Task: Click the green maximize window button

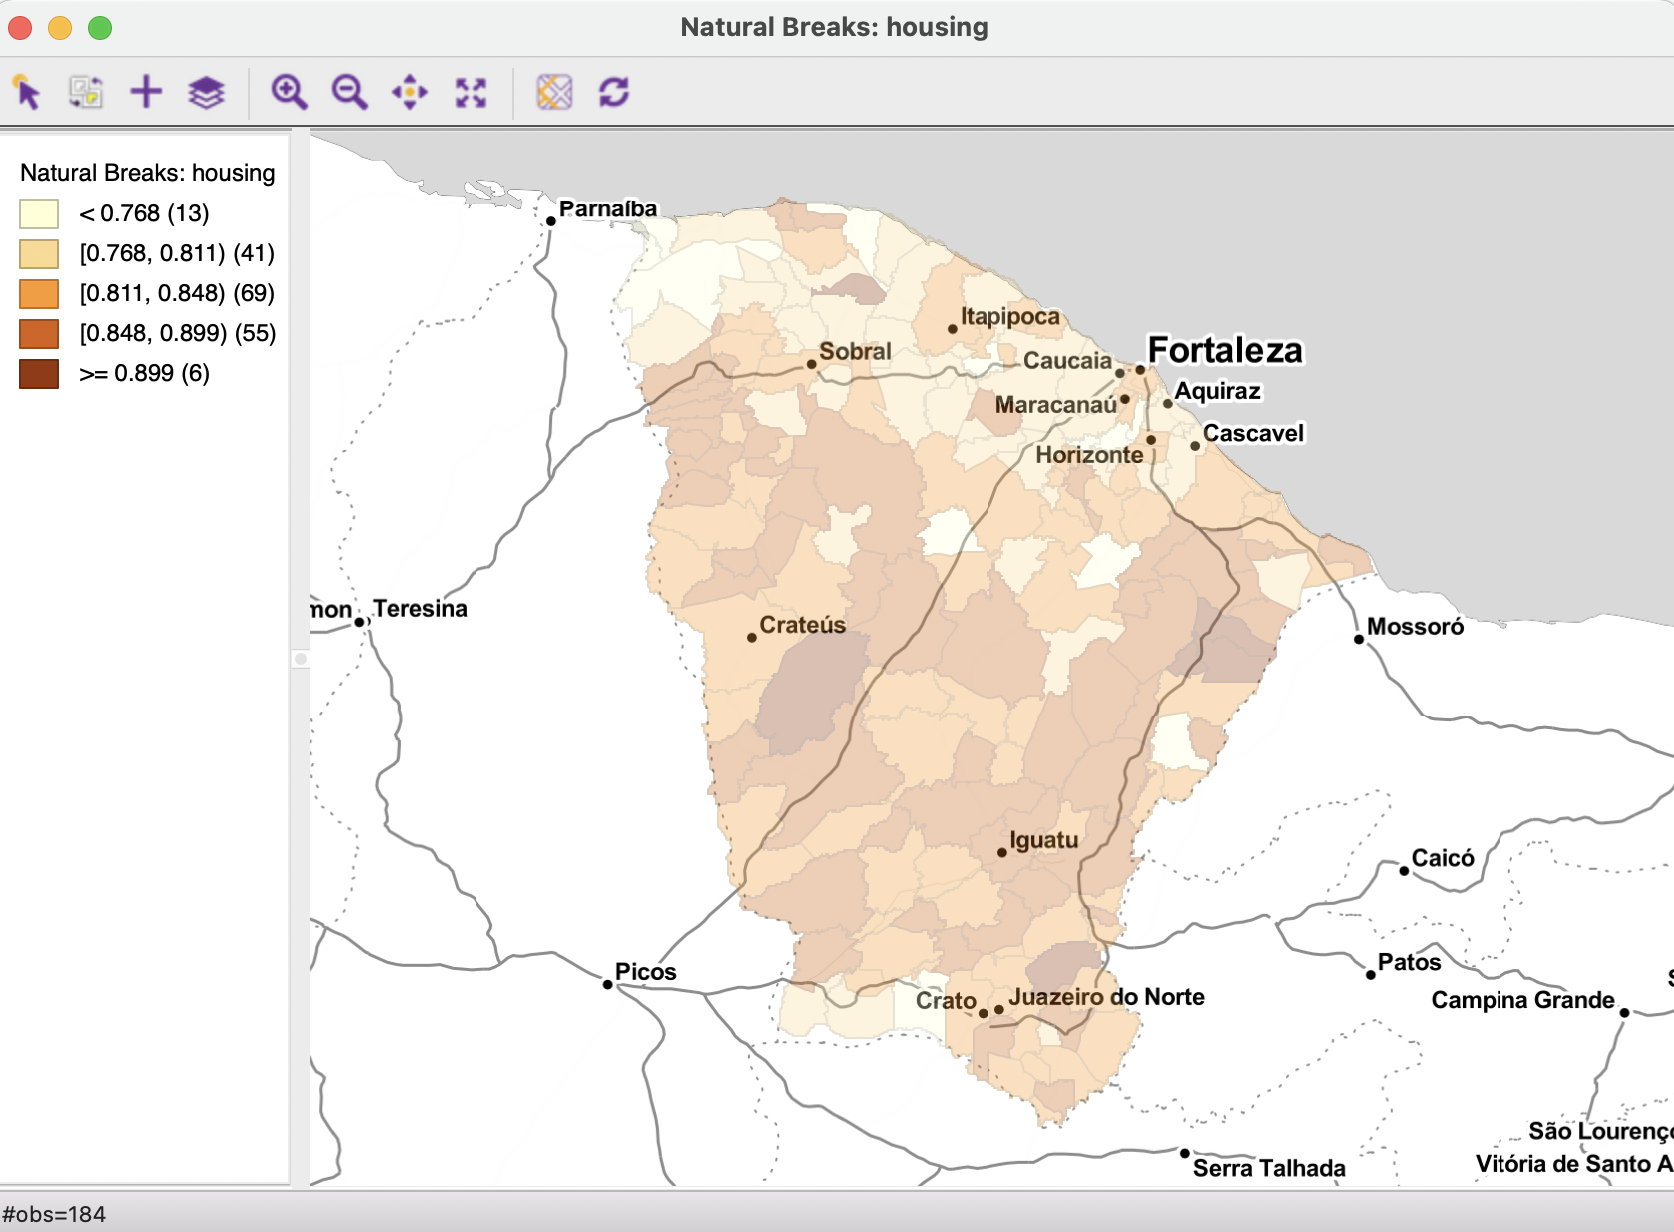Action: (100, 28)
